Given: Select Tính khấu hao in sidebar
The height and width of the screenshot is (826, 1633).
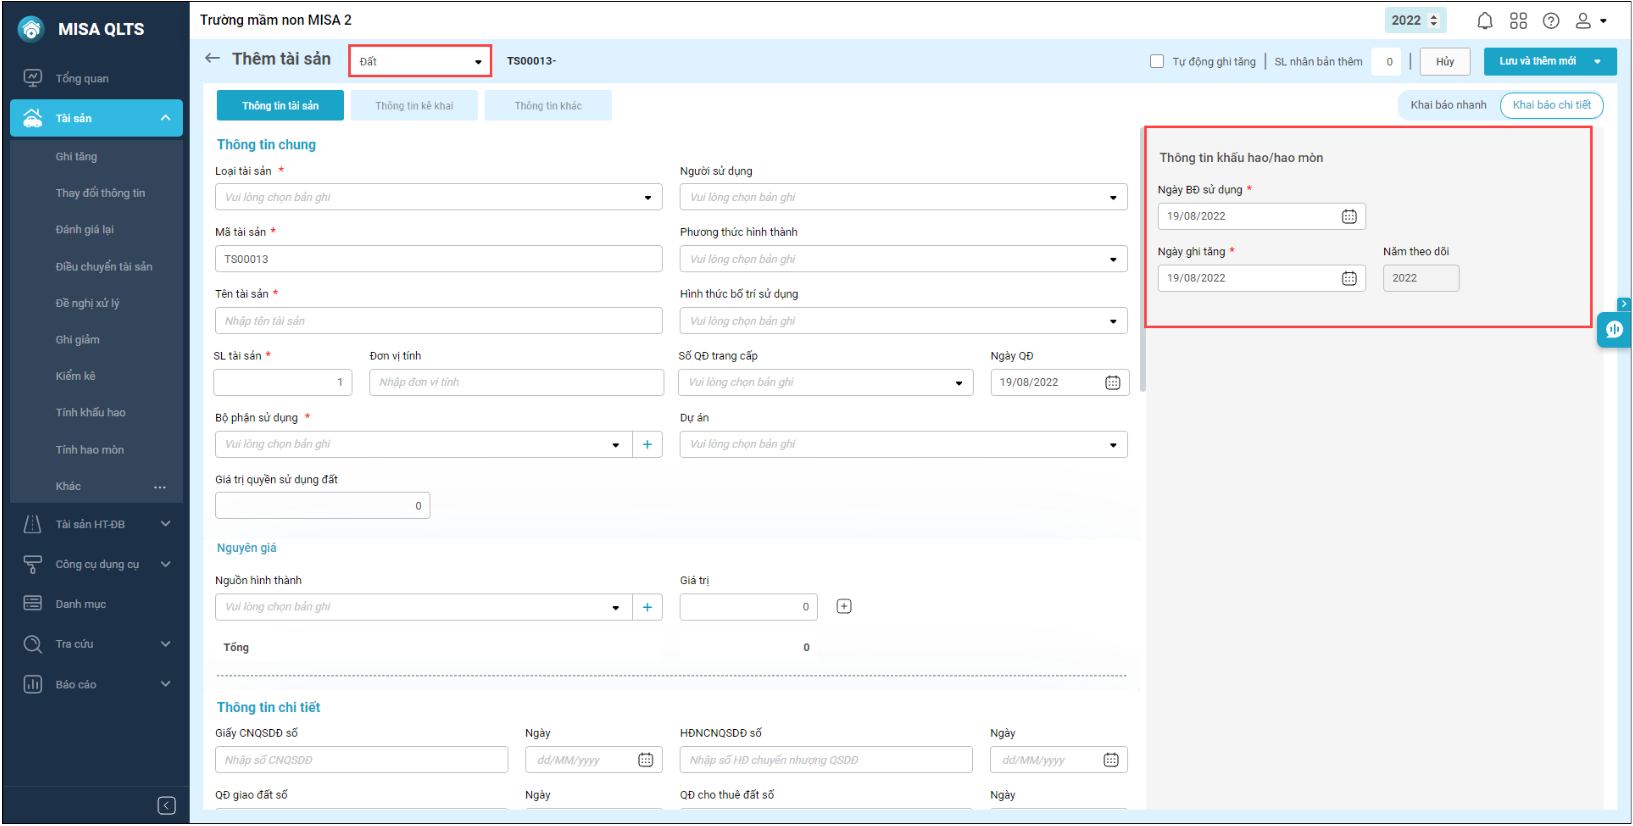Looking at the screenshot, I should [90, 413].
